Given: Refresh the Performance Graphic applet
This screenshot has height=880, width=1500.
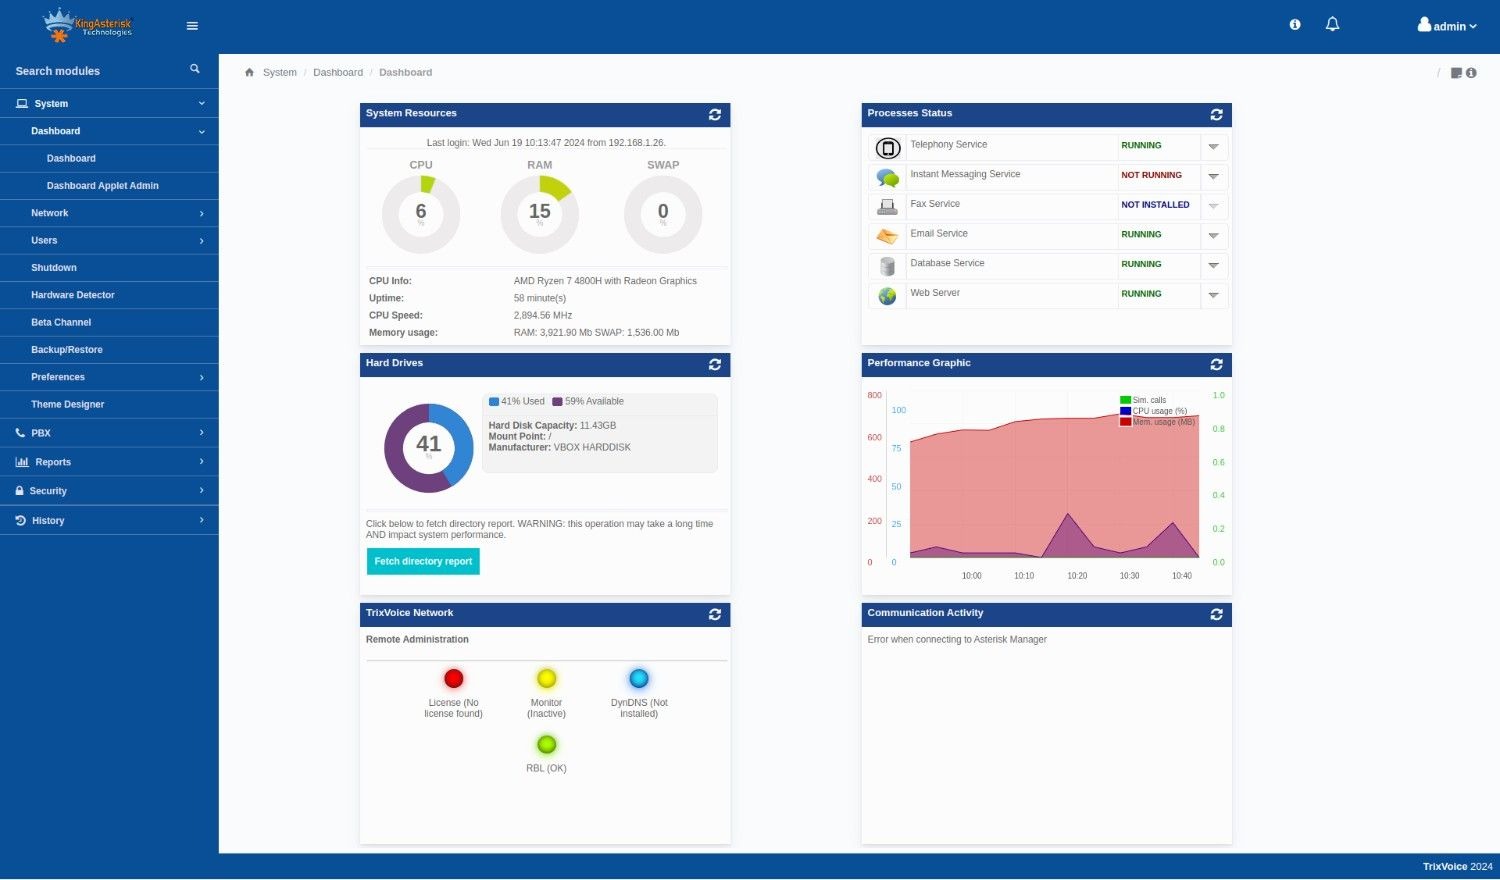Looking at the screenshot, I should pos(1216,365).
